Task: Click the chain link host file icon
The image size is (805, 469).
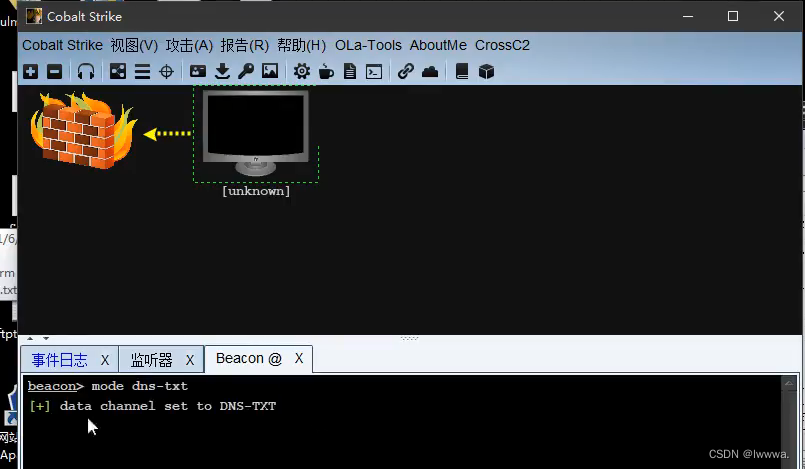Action: click(406, 71)
